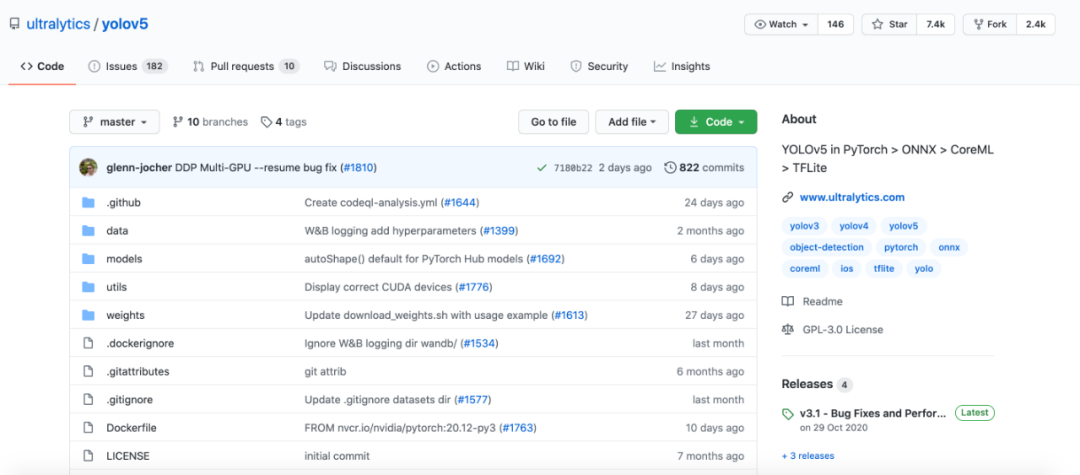Click the .dockerignore file icon
The width and height of the screenshot is (1080, 475).
(87, 343)
